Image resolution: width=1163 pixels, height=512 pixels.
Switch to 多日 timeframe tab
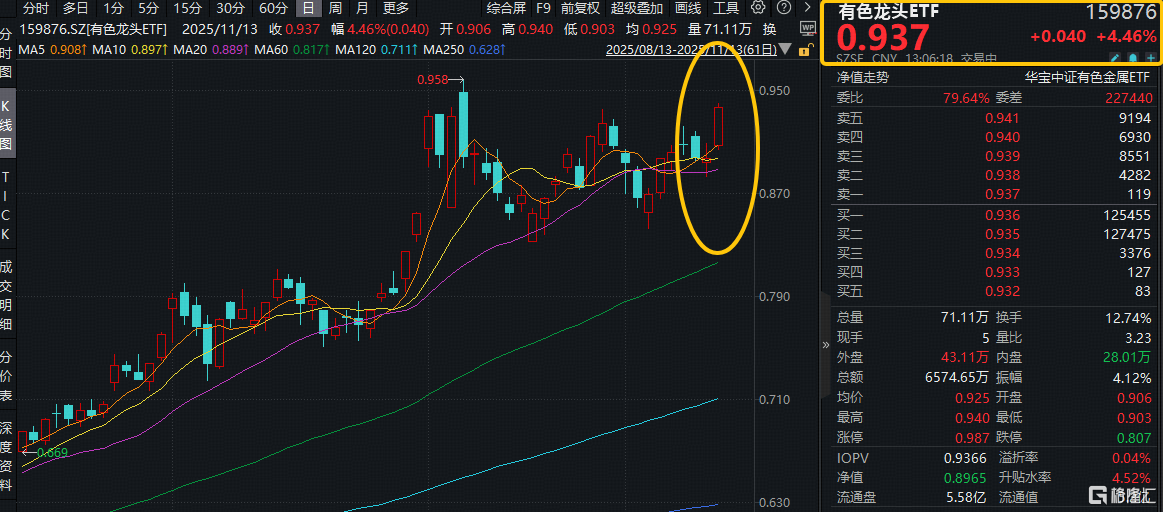coord(76,8)
